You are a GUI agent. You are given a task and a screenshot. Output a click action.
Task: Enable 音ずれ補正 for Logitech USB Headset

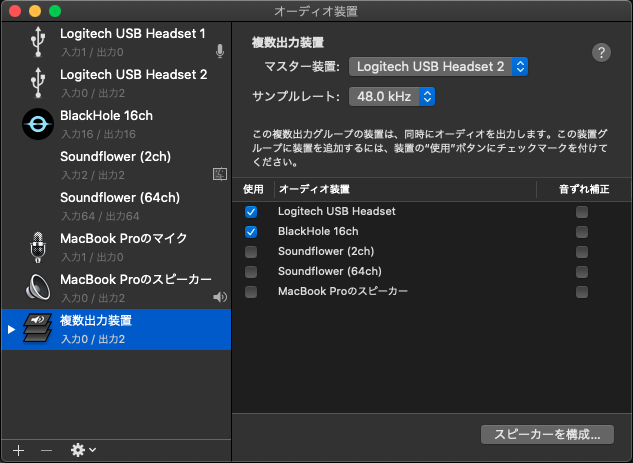point(582,212)
